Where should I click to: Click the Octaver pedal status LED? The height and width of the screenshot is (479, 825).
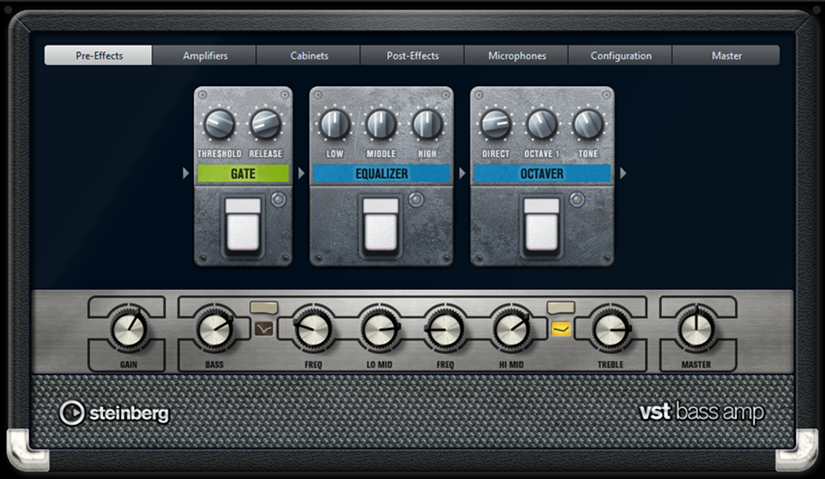tap(577, 199)
